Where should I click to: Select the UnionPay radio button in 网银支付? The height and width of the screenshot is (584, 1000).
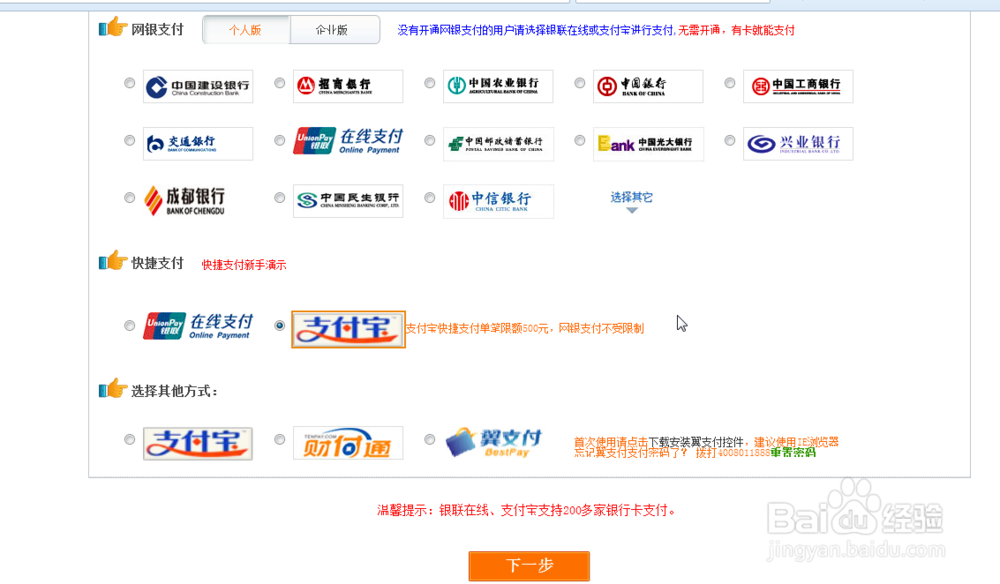coord(279,140)
